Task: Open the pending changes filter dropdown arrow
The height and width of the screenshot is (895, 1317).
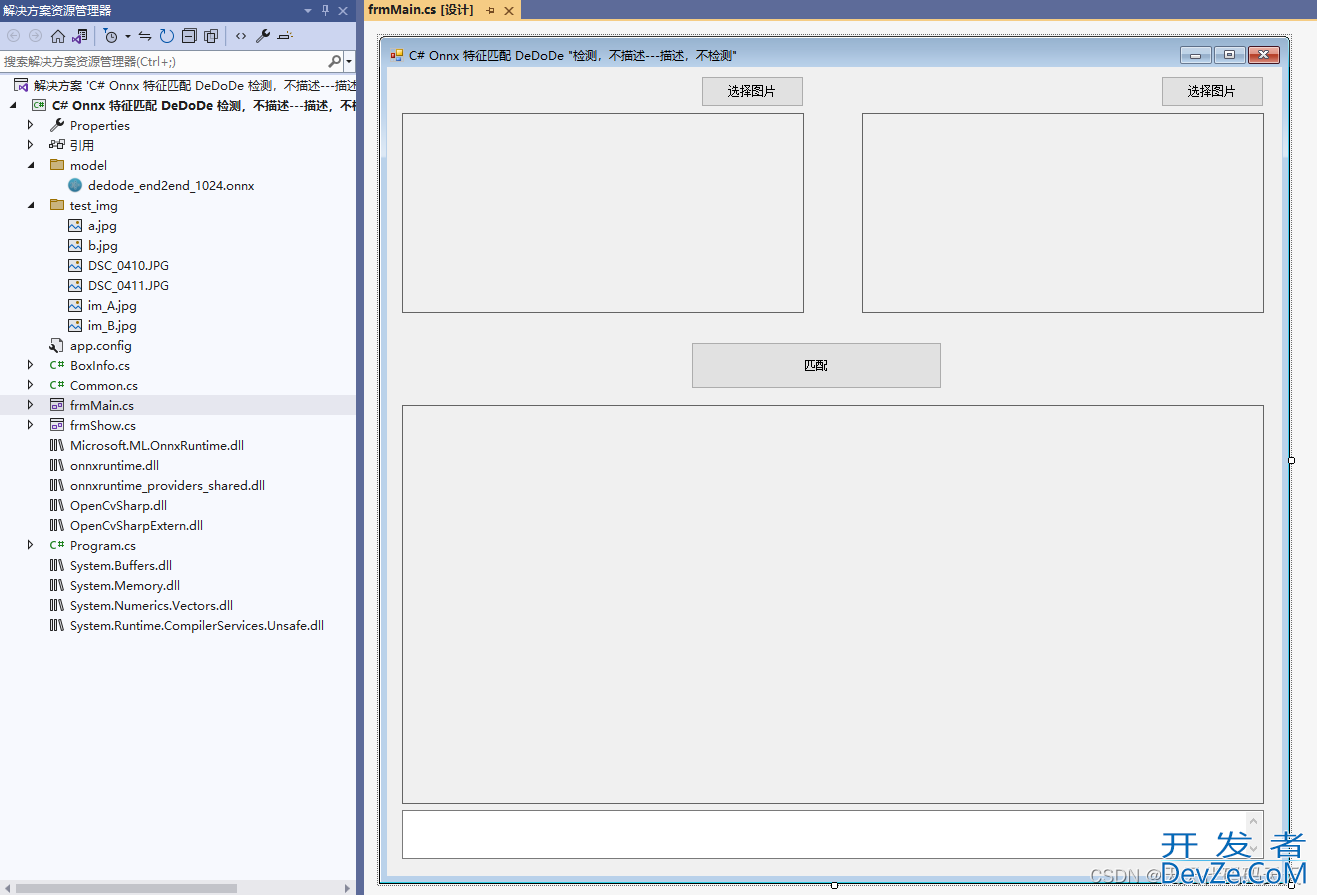Action: [128, 36]
